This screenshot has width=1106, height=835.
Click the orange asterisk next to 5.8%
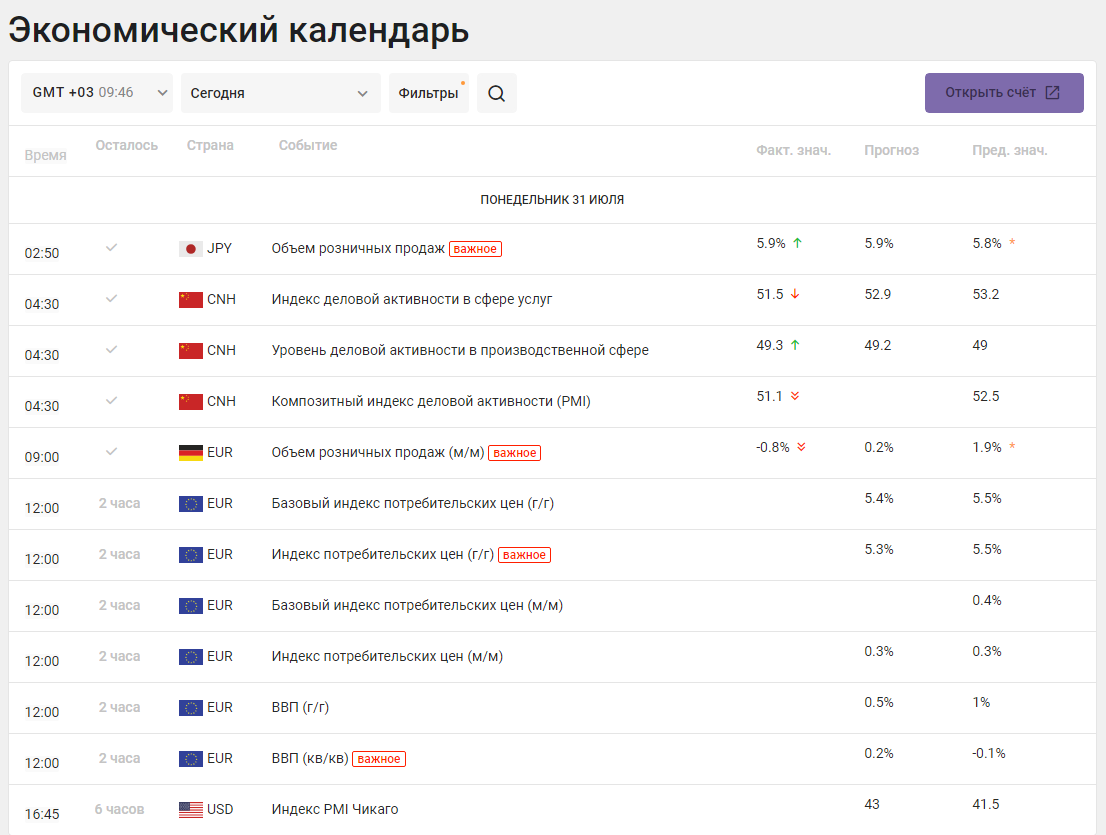[1012, 242]
